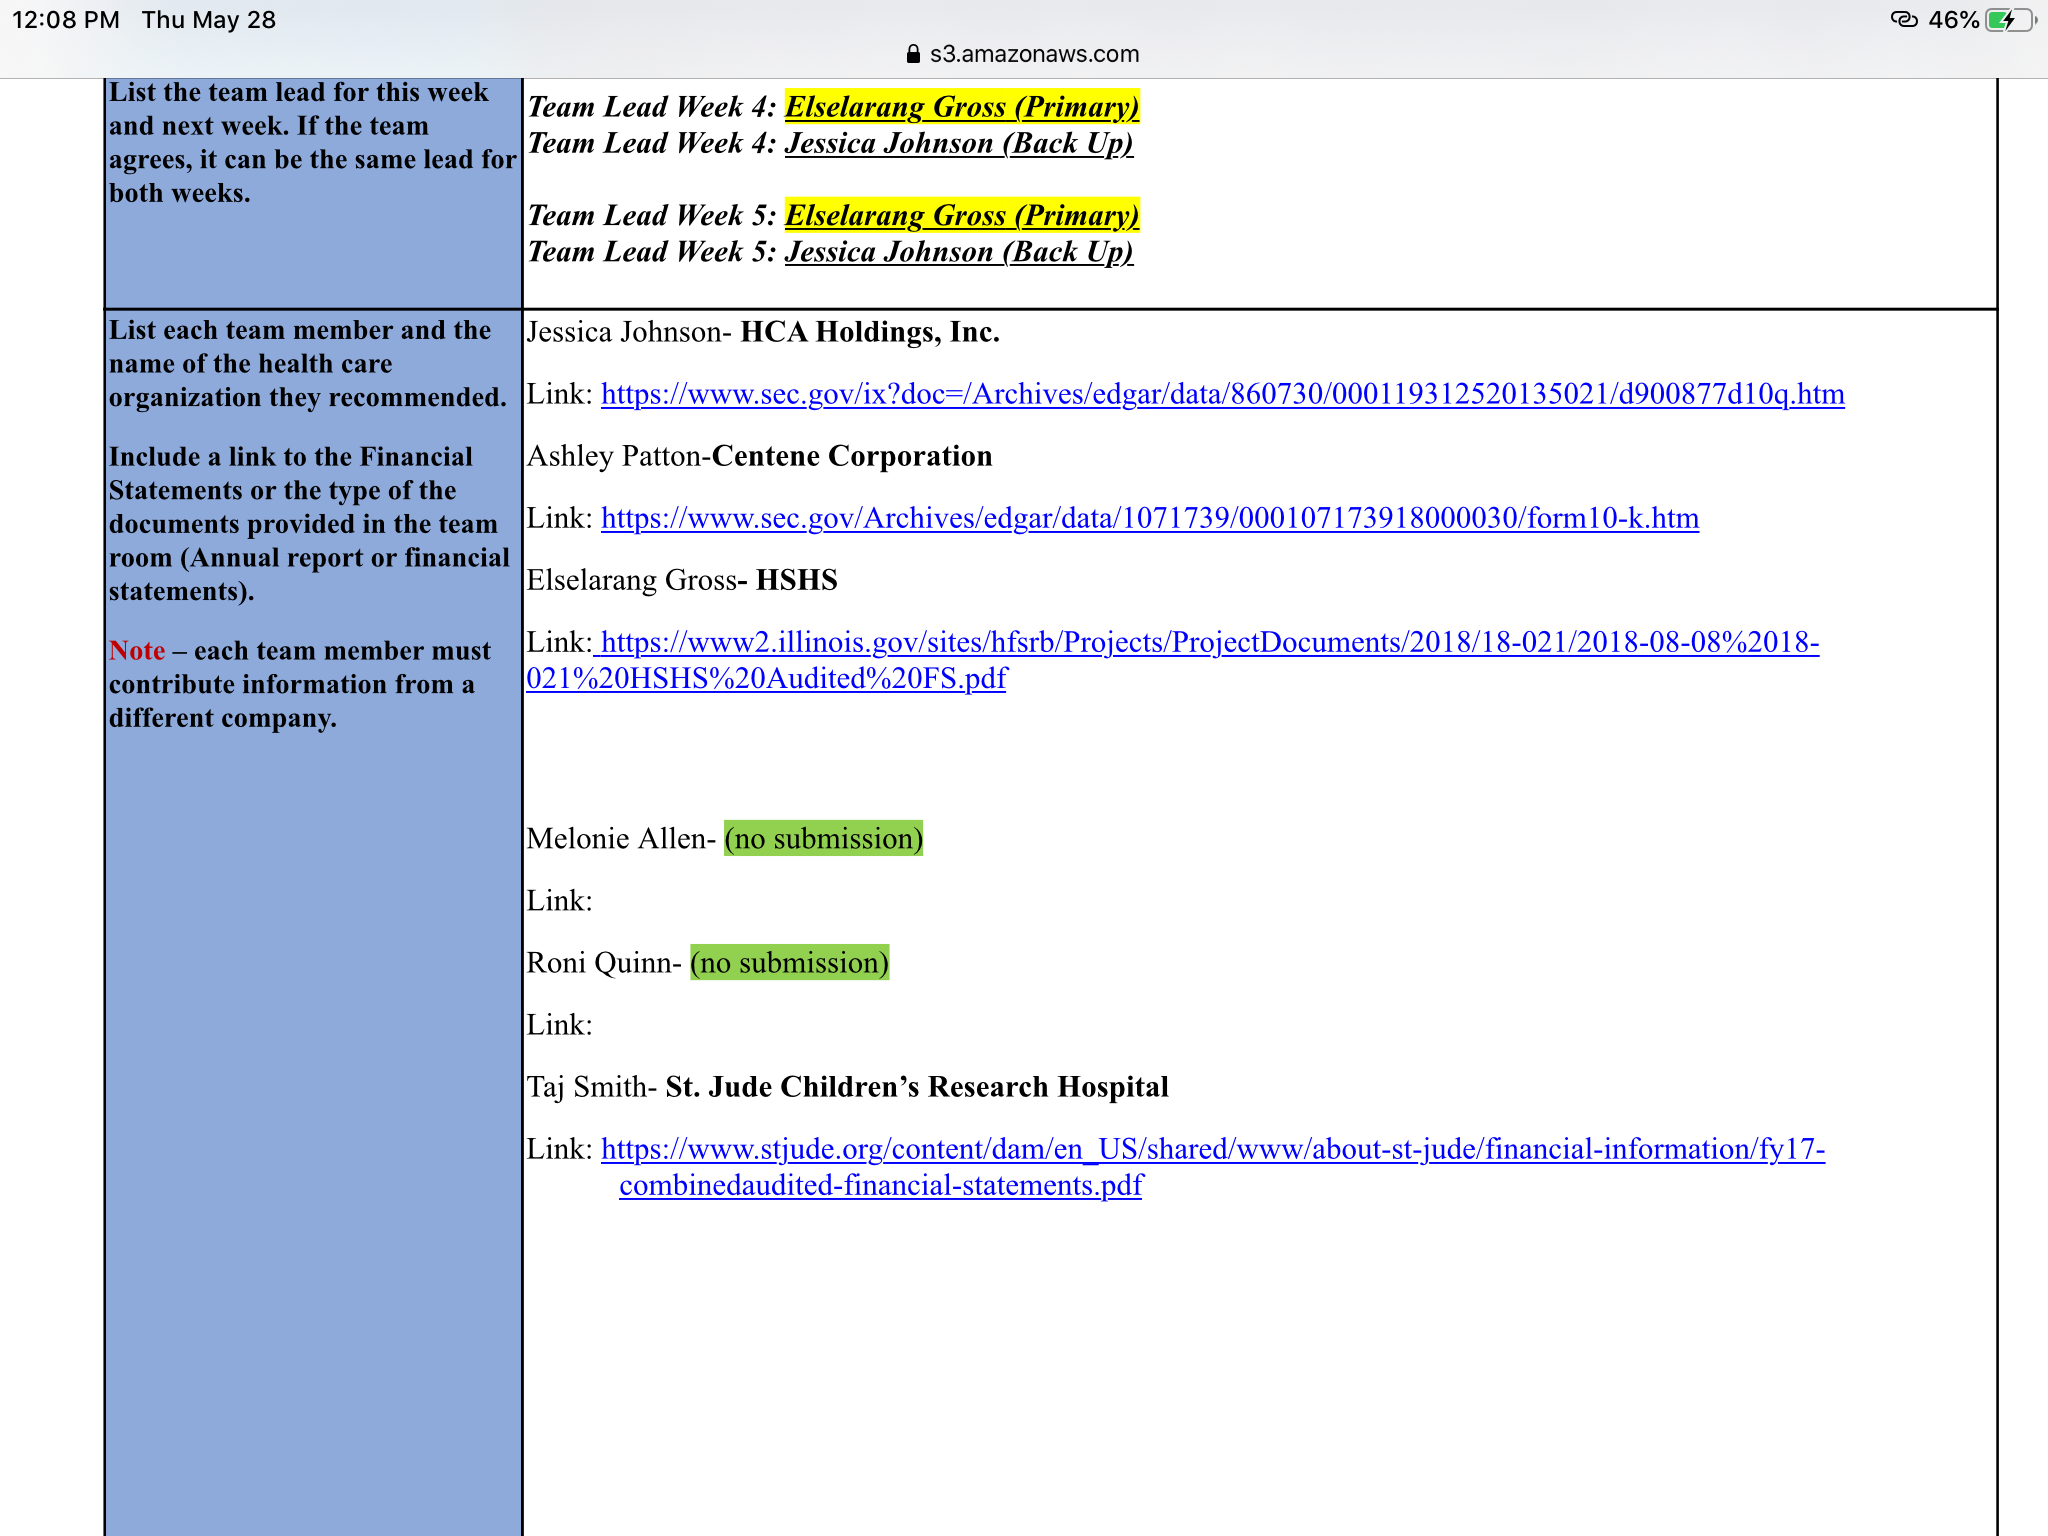This screenshot has height=1536, width=2048.
Task: Open the HSHS Audited FS illinois.gov link
Action: [1172, 660]
